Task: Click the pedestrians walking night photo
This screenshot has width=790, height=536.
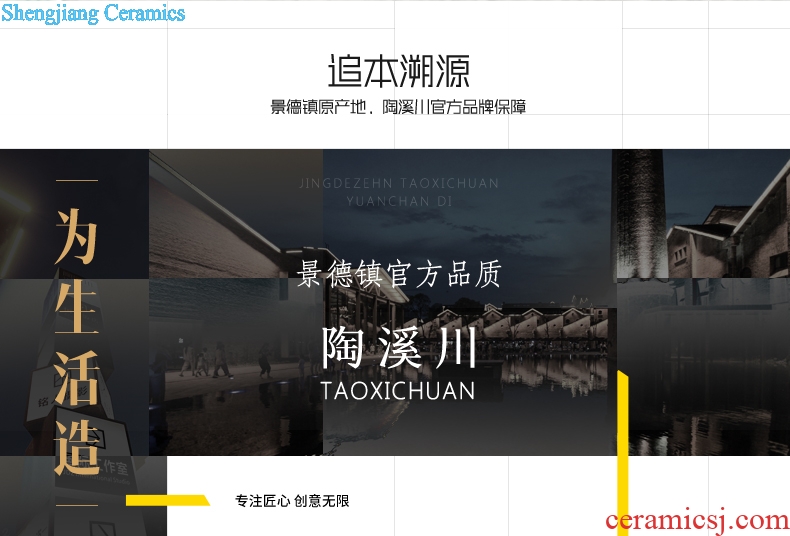Action: click(236, 367)
